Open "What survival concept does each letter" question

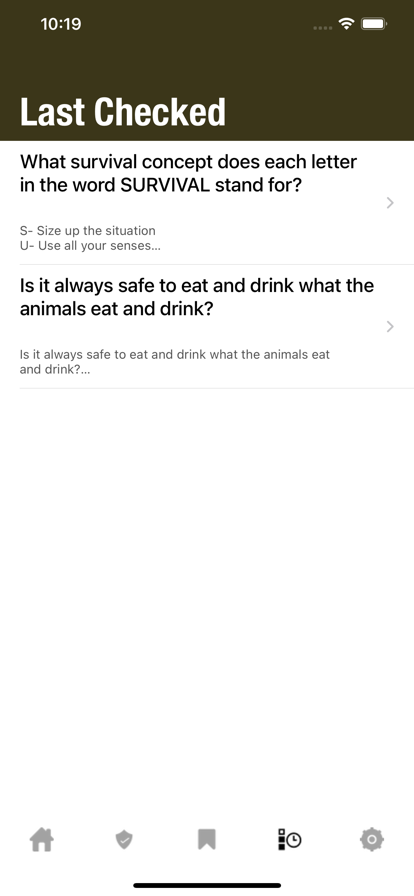tap(189, 162)
